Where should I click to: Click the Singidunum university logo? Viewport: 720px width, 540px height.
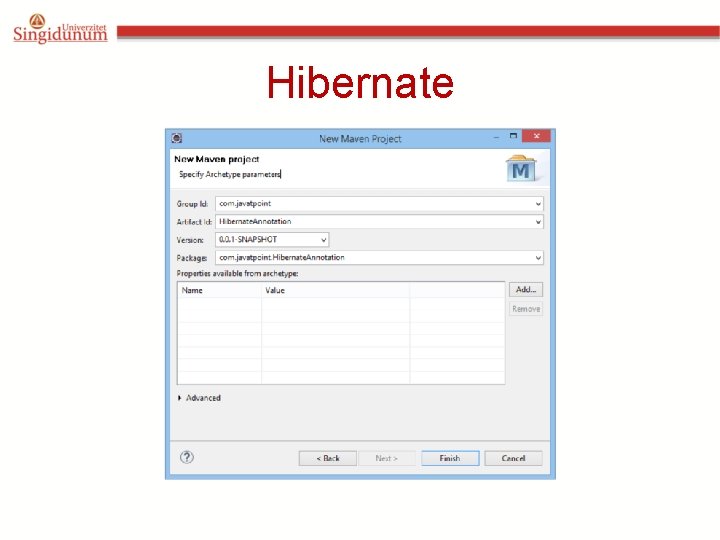[x=60, y=28]
